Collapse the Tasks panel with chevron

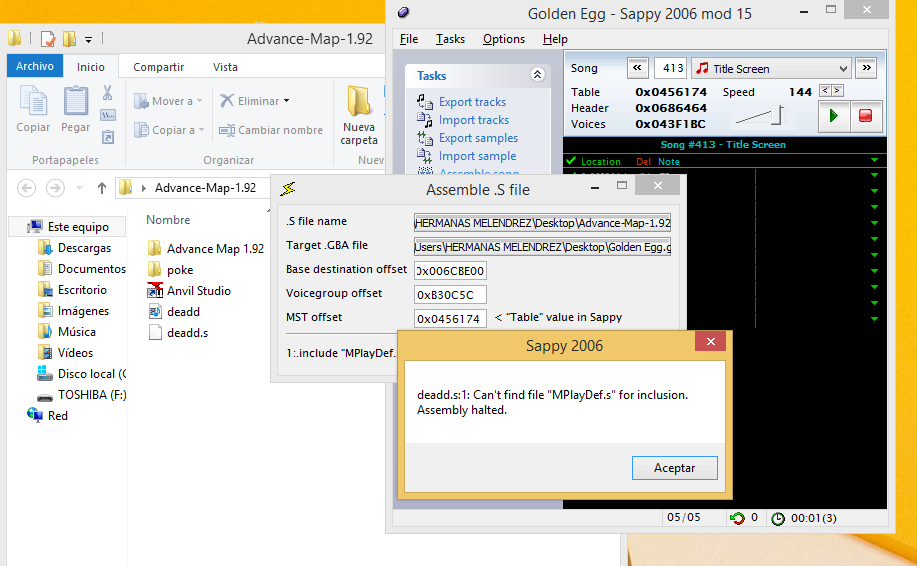tap(537, 75)
